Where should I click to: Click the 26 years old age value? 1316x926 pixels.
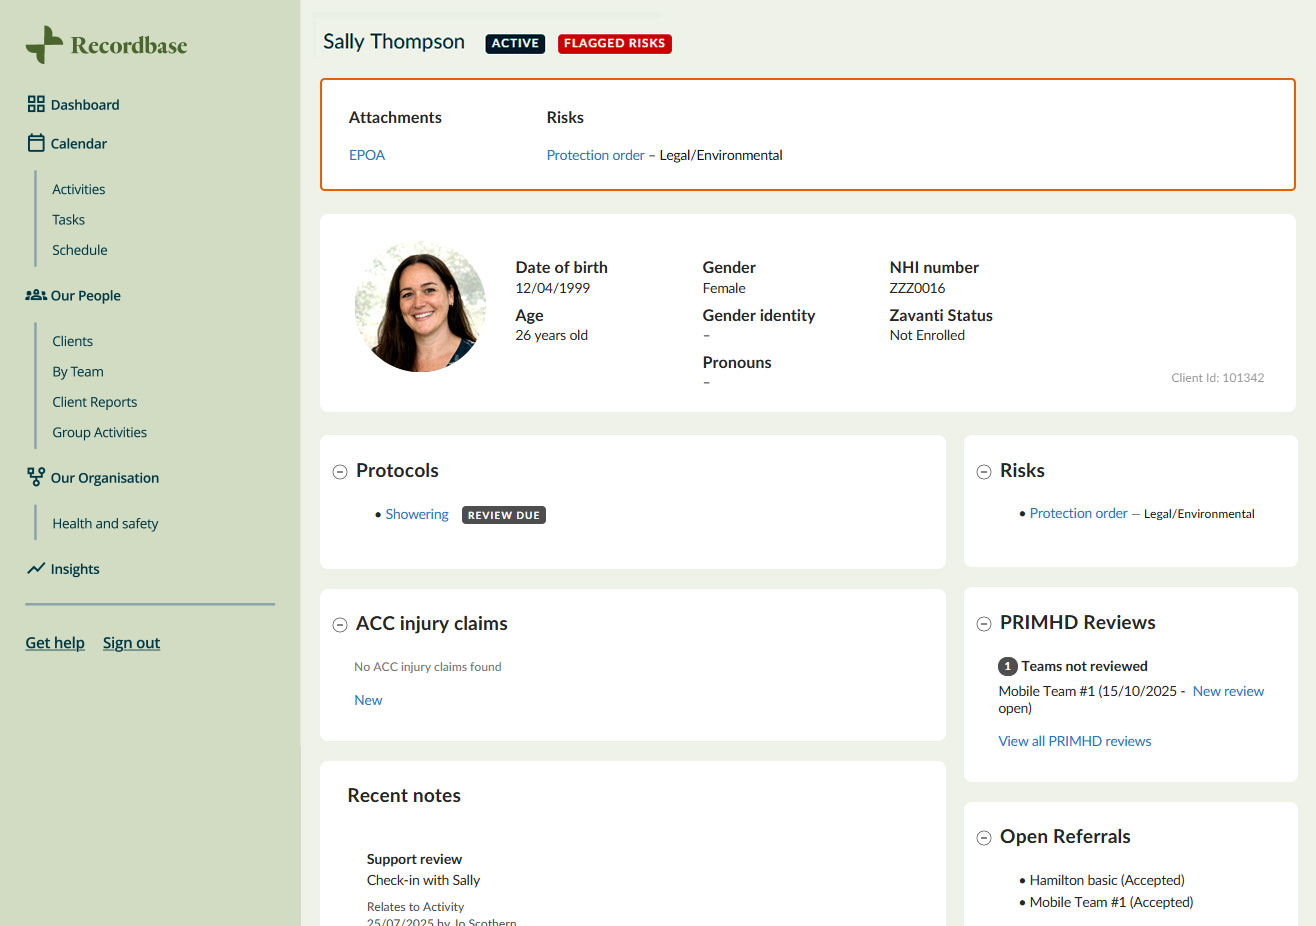(552, 335)
